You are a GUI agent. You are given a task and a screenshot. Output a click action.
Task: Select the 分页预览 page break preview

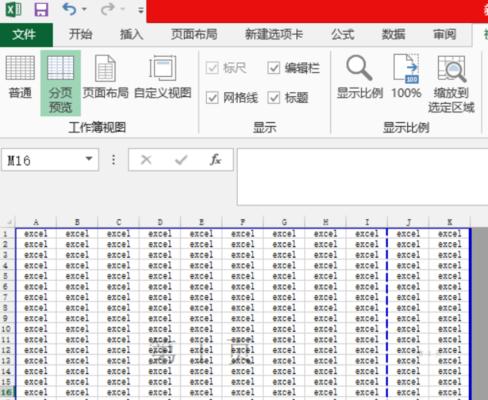pos(60,83)
